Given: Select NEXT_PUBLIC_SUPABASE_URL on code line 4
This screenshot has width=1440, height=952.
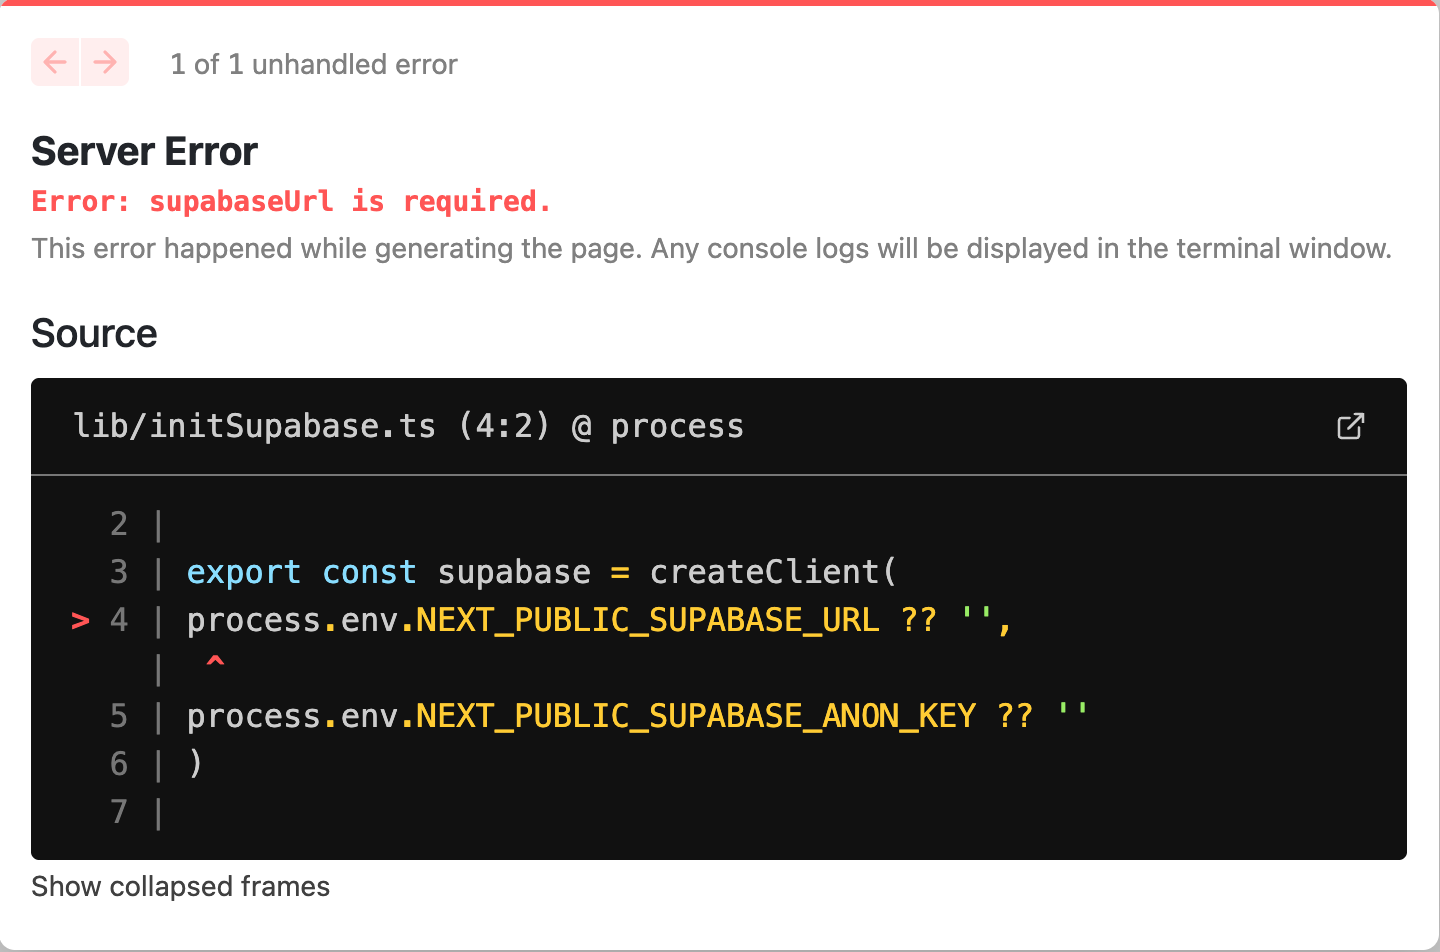Looking at the screenshot, I should tap(648, 620).
